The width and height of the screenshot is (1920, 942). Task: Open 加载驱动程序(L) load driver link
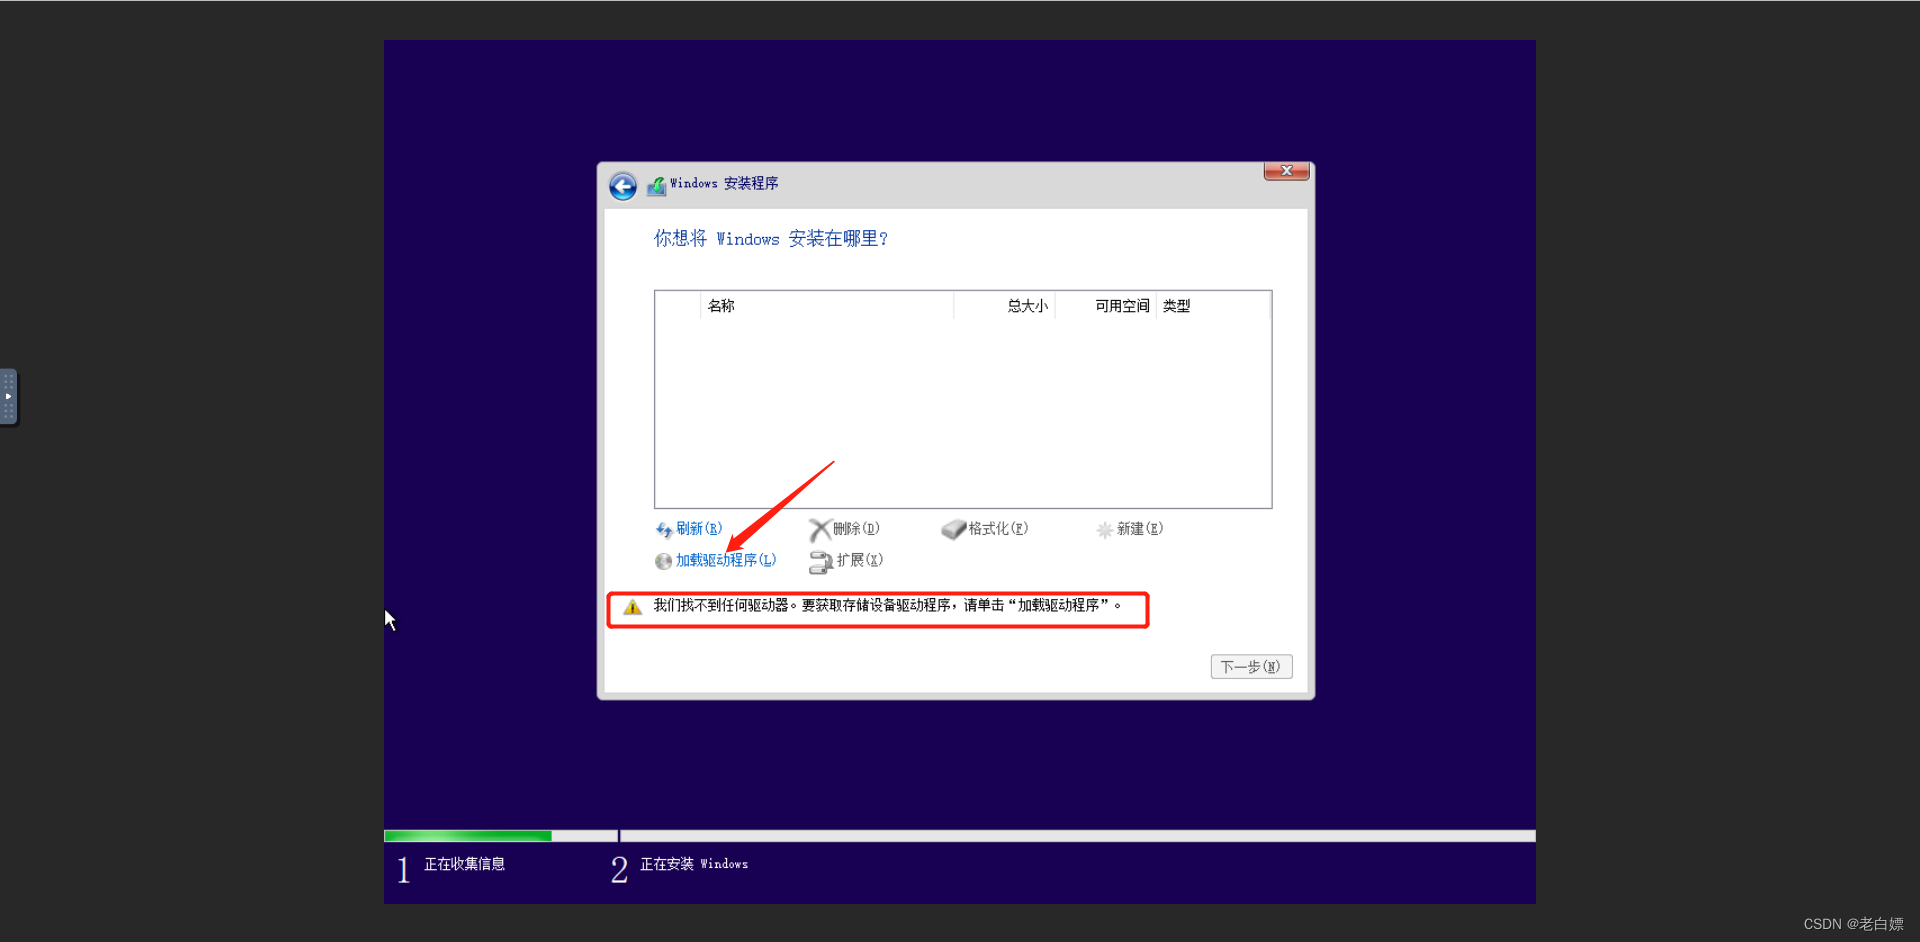(x=726, y=560)
